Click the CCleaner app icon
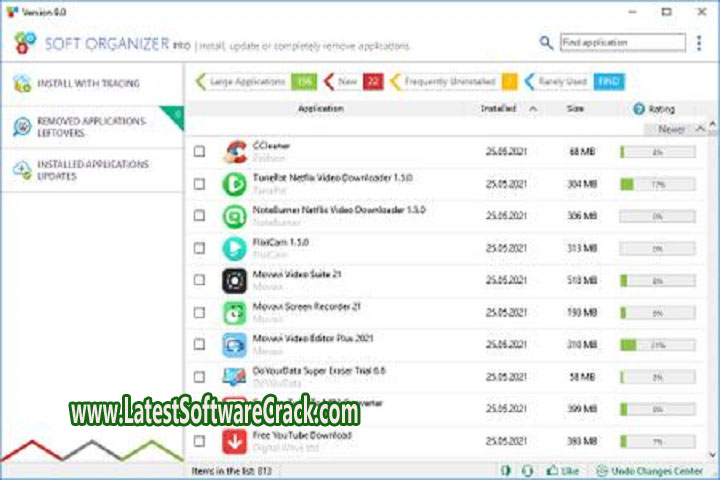 click(x=235, y=152)
